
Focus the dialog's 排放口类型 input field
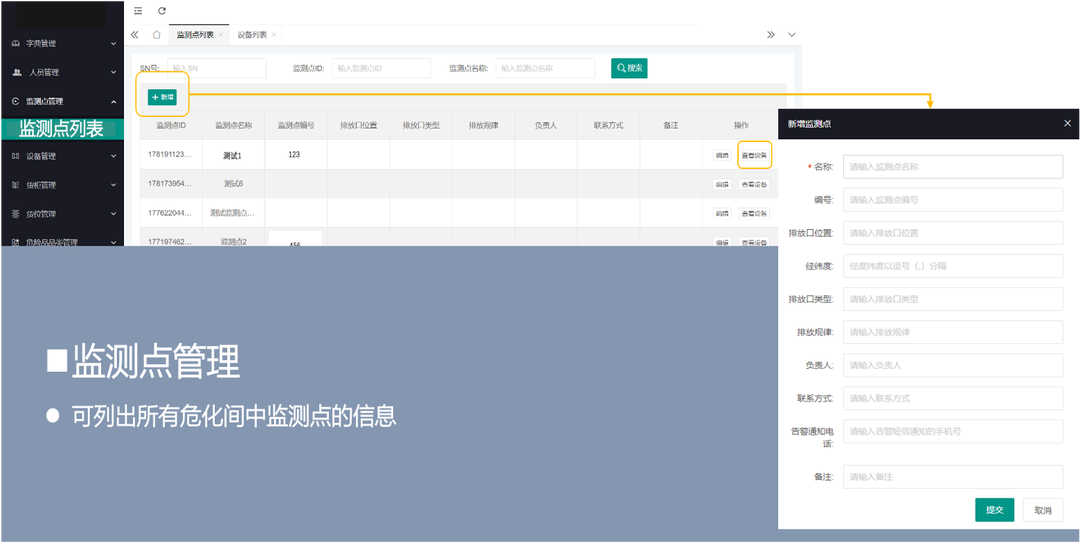click(x=953, y=299)
